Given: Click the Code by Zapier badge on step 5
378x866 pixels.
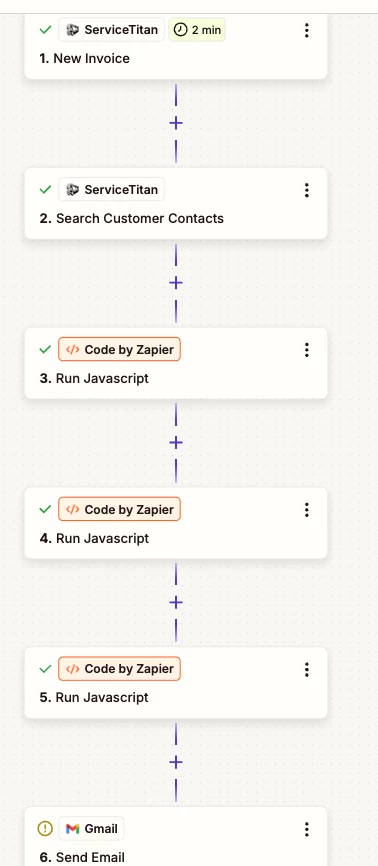Looking at the screenshot, I should pos(119,669).
